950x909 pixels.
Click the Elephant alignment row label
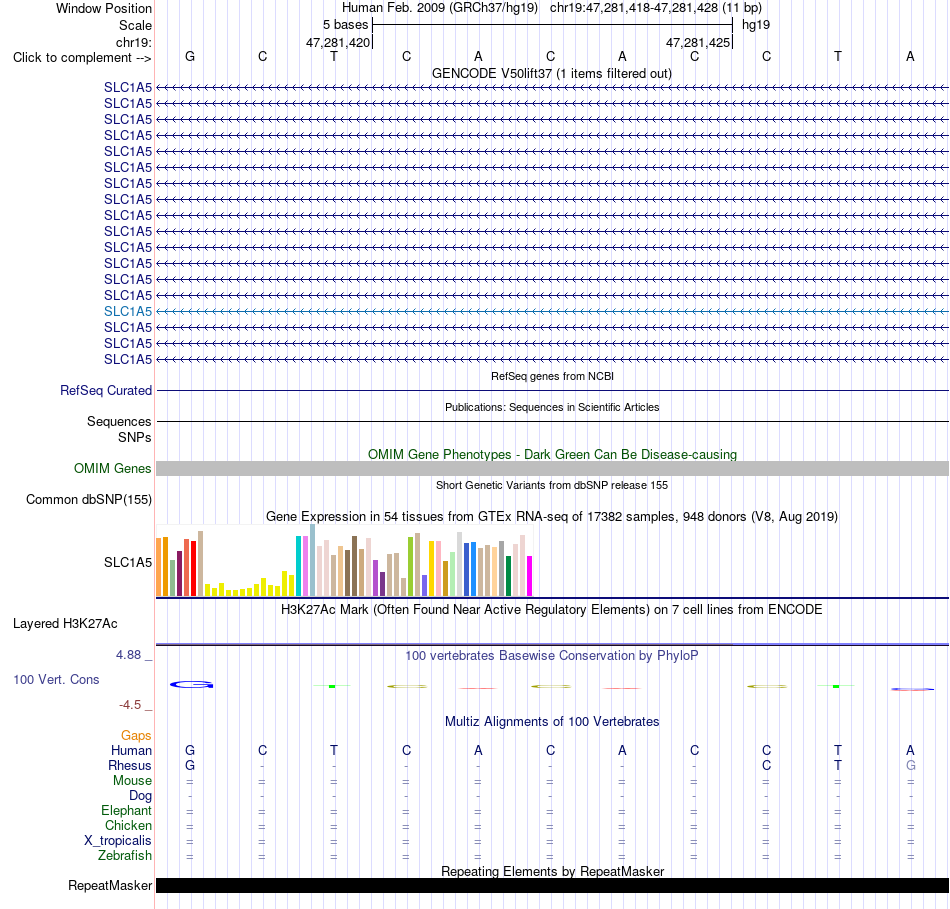(126, 811)
